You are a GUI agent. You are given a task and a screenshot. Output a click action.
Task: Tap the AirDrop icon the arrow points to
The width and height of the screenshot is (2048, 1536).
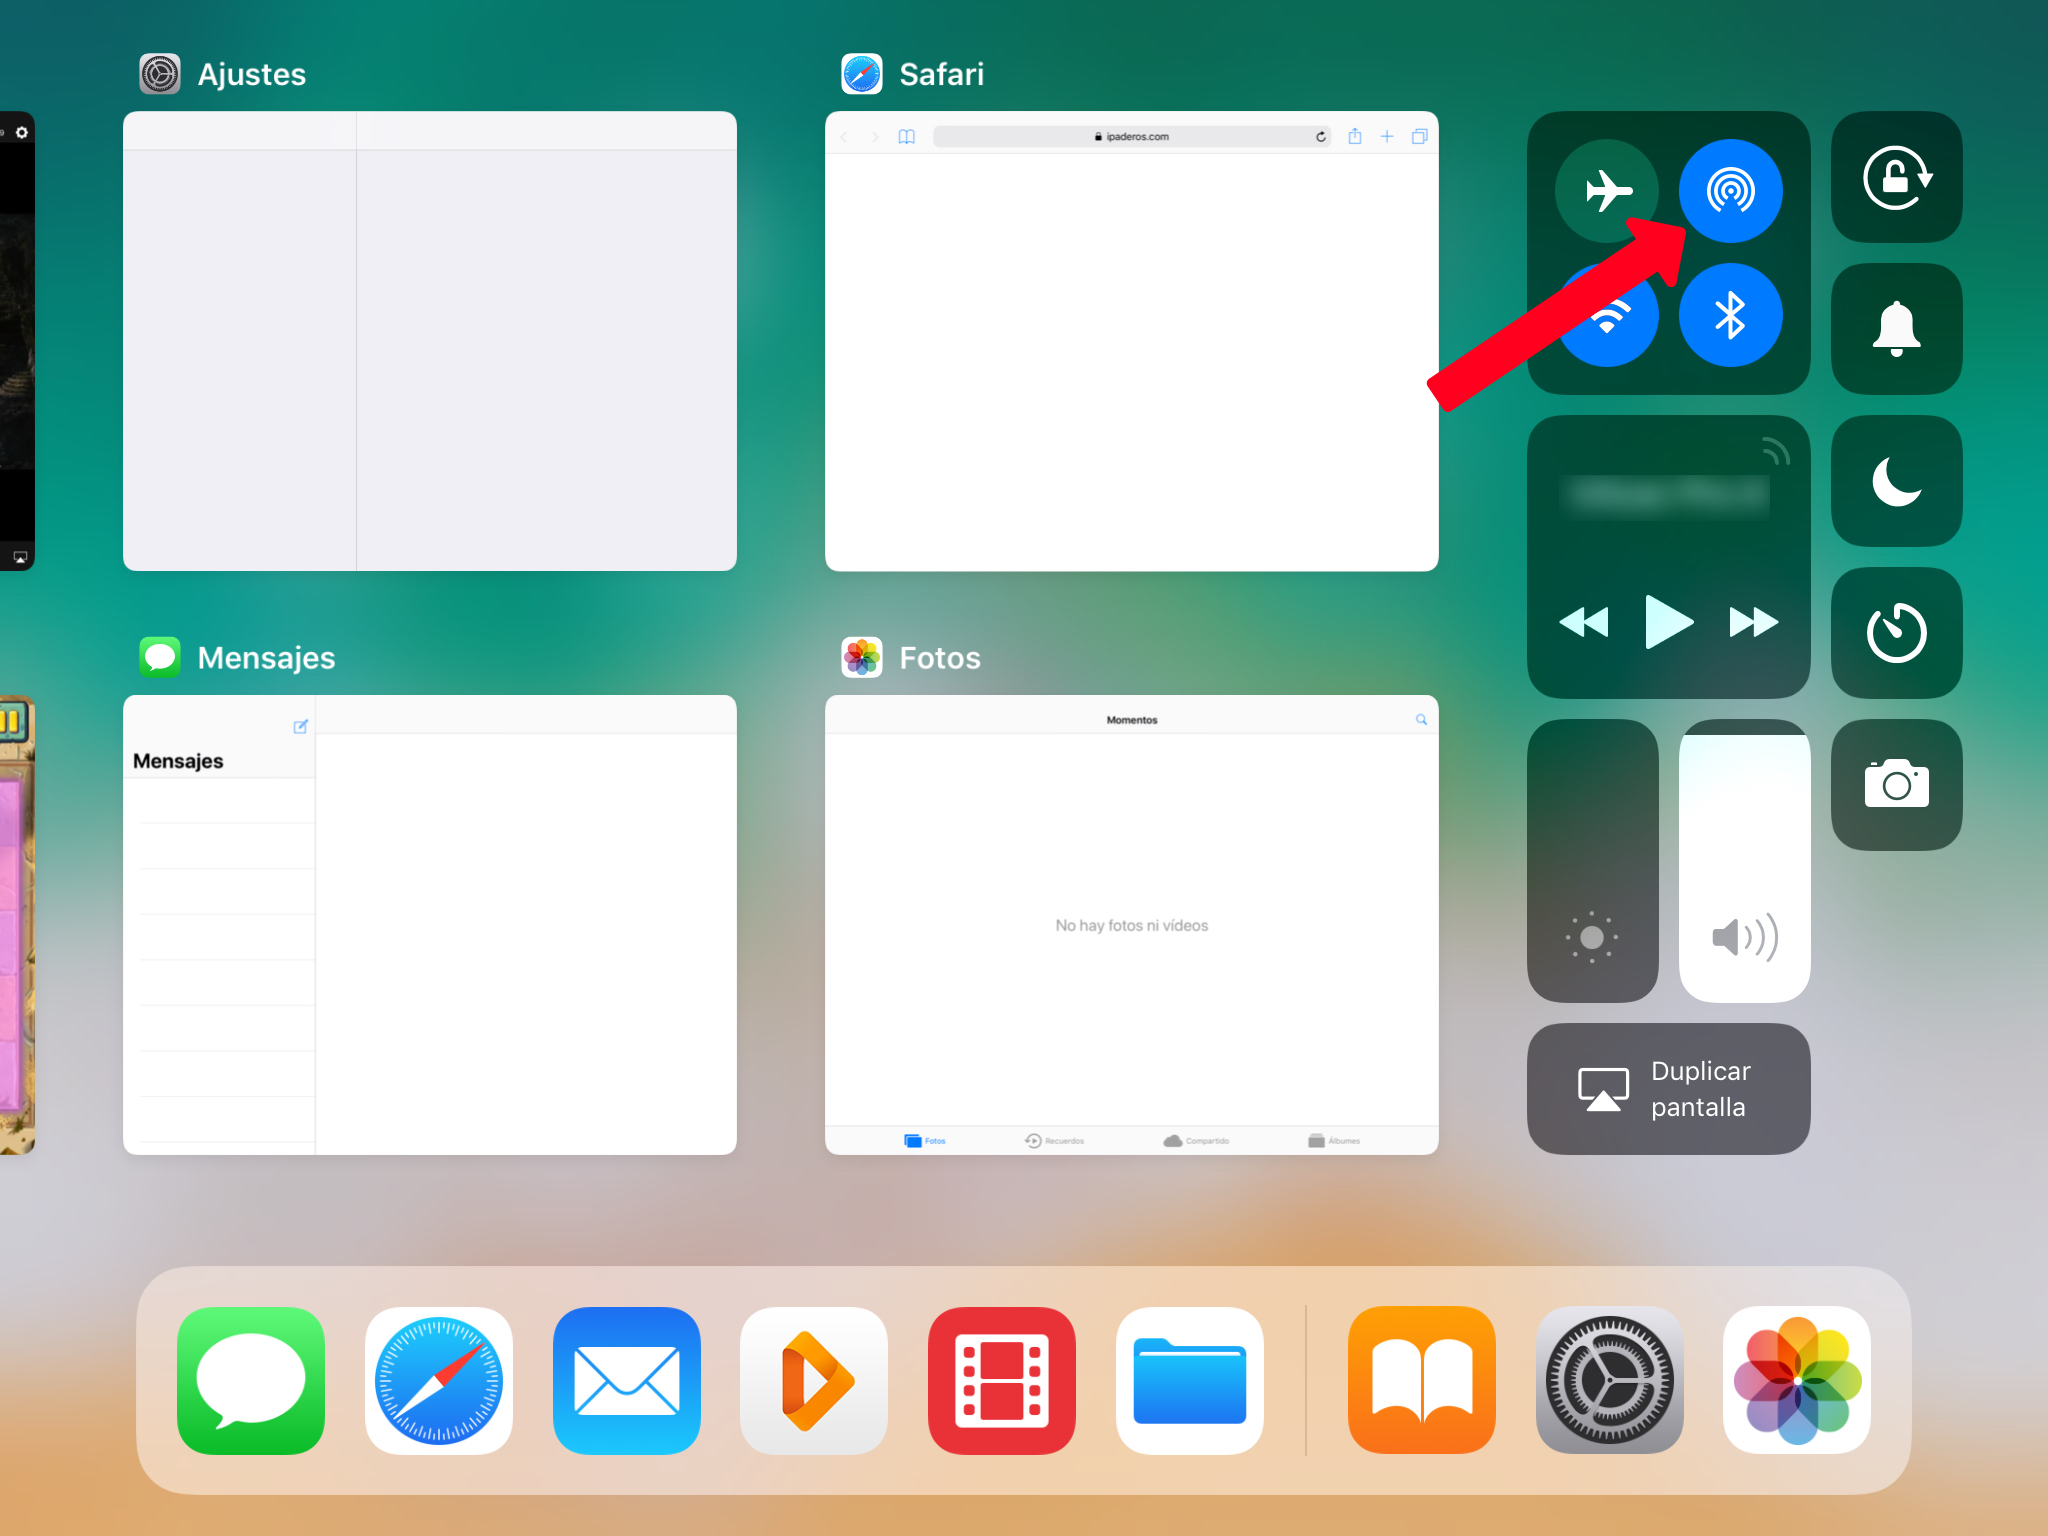pos(1731,190)
